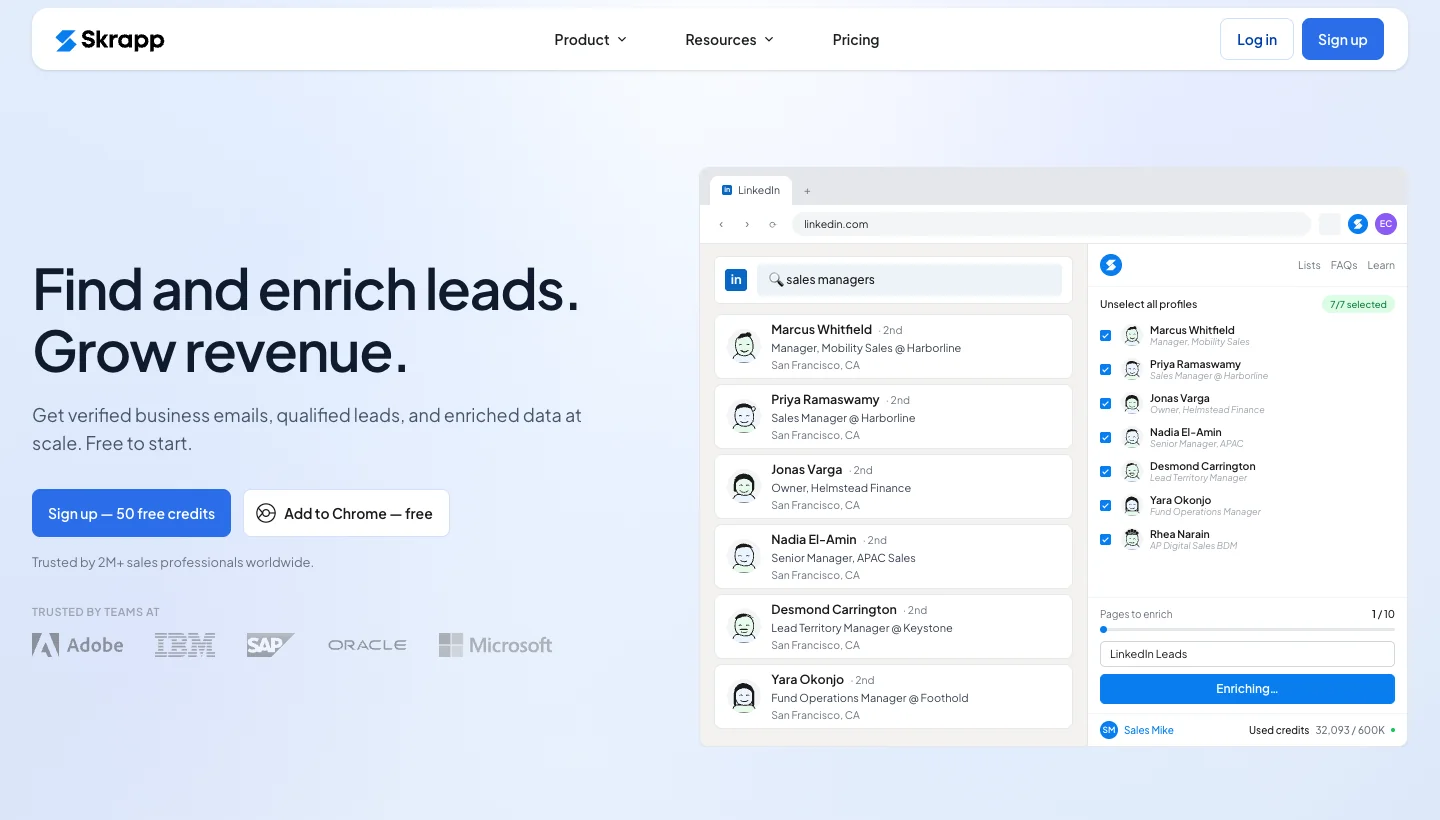Click the SAP logo
1440x820 pixels.
(x=270, y=645)
